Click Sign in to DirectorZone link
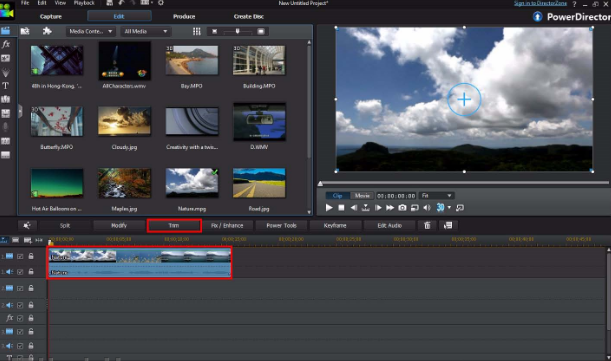Viewport: 611px width, 361px height. pos(540,3)
